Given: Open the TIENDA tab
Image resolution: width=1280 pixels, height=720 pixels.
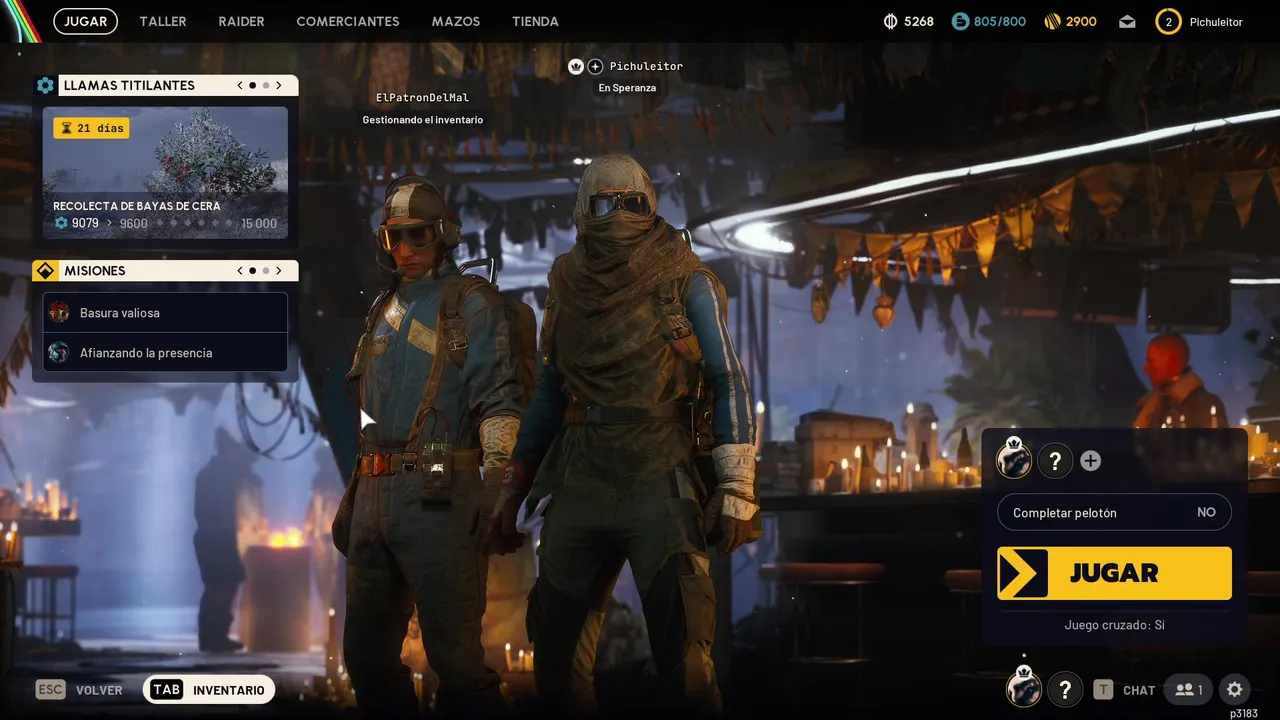Looking at the screenshot, I should point(535,21).
